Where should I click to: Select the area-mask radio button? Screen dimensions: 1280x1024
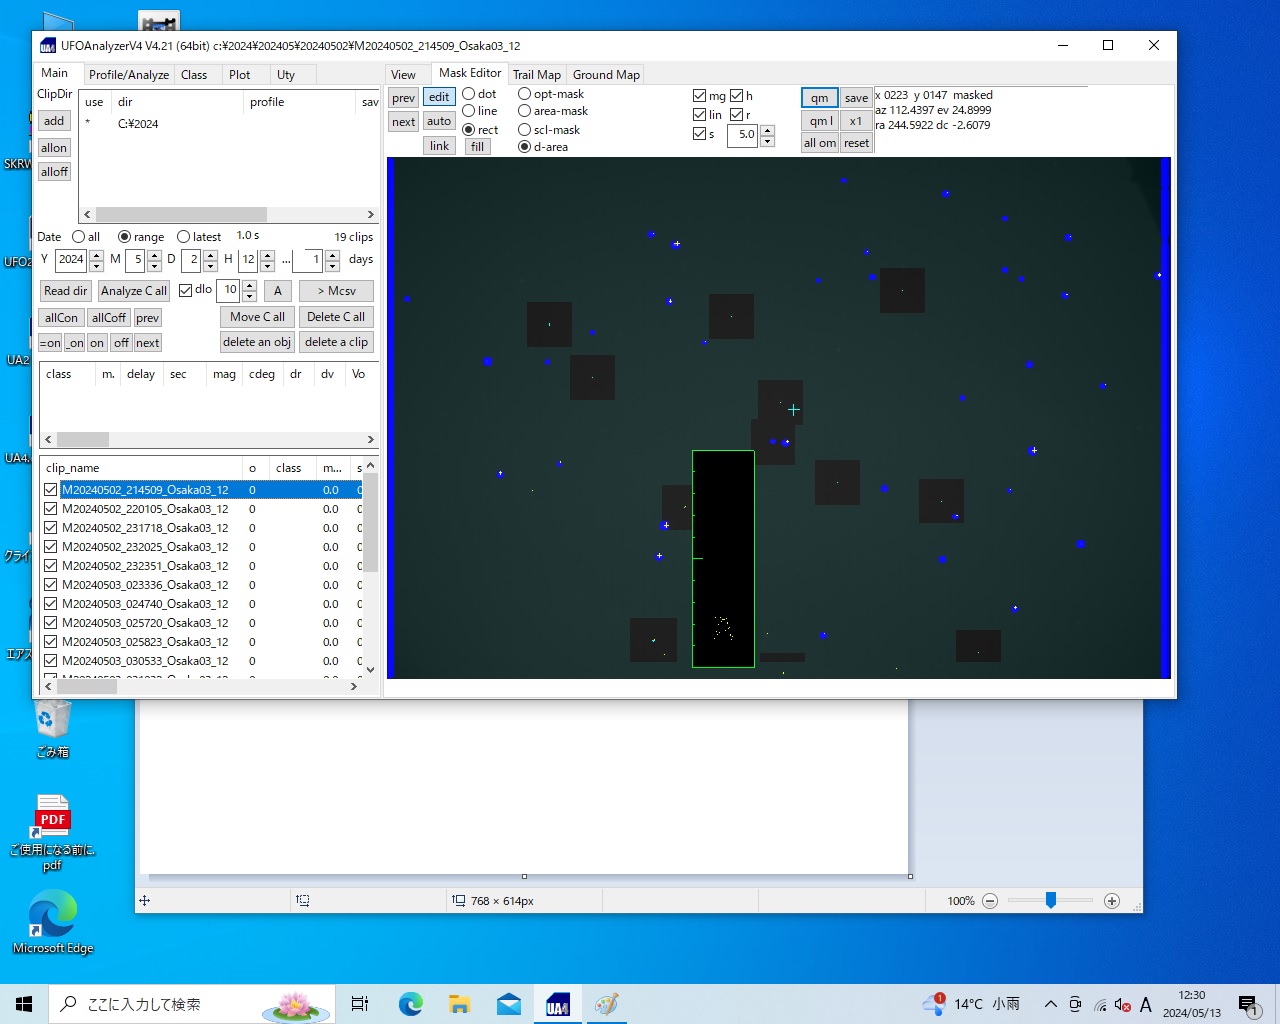(x=524, y=111)
